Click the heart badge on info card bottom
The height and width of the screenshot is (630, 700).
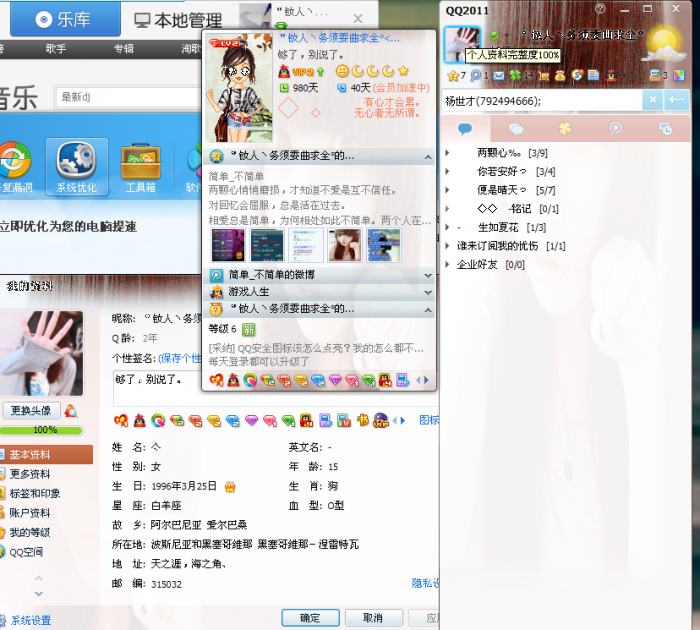(216, 380)
